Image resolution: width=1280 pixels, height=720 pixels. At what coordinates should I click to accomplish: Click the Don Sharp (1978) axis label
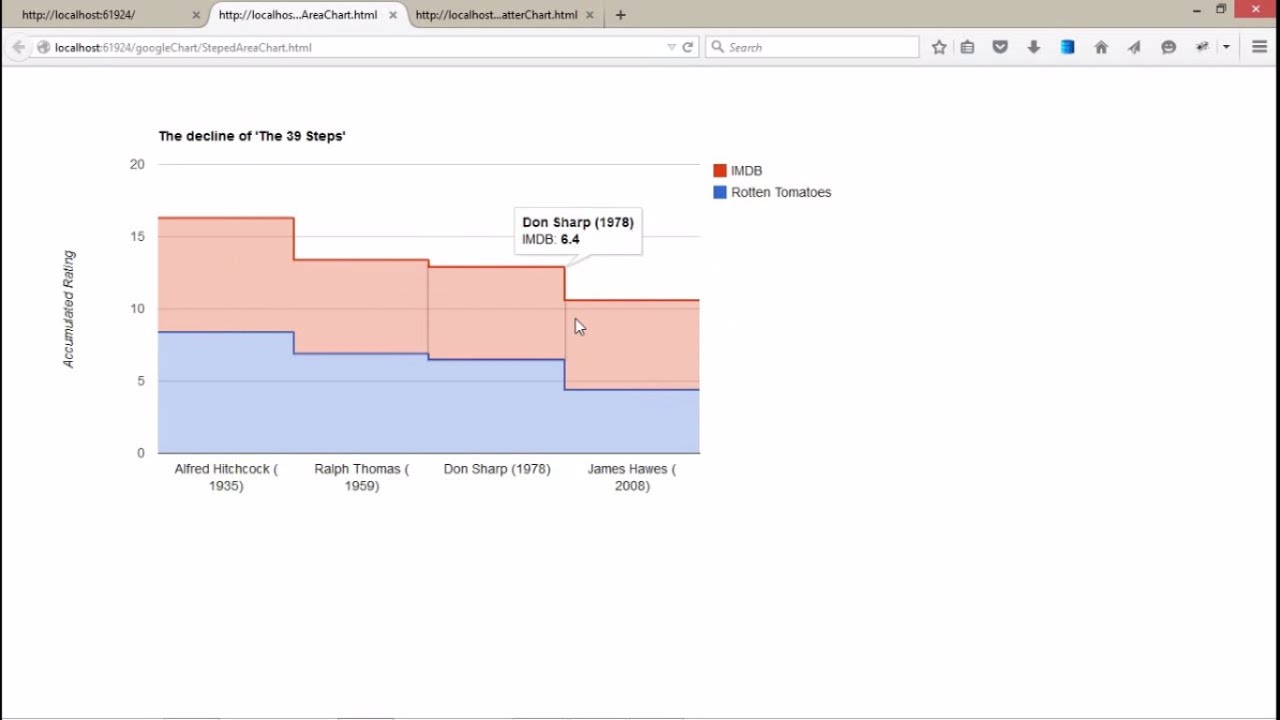pyautogui.click(x=497, y=469)
